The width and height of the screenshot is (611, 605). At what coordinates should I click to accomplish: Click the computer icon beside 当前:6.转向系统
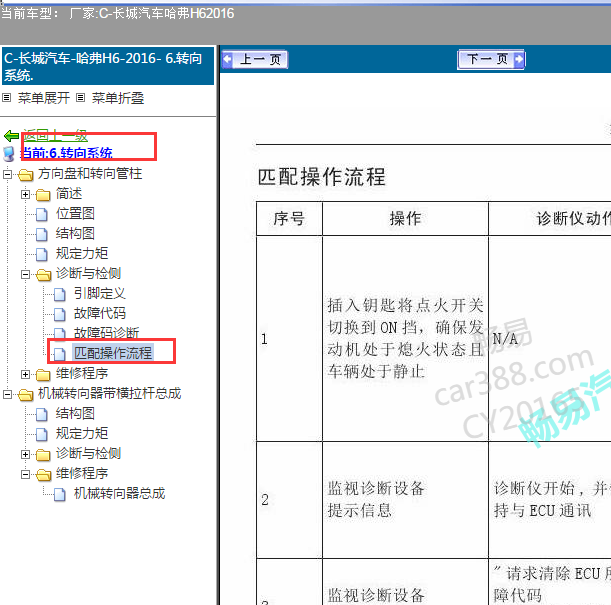[x=9, y=154]
